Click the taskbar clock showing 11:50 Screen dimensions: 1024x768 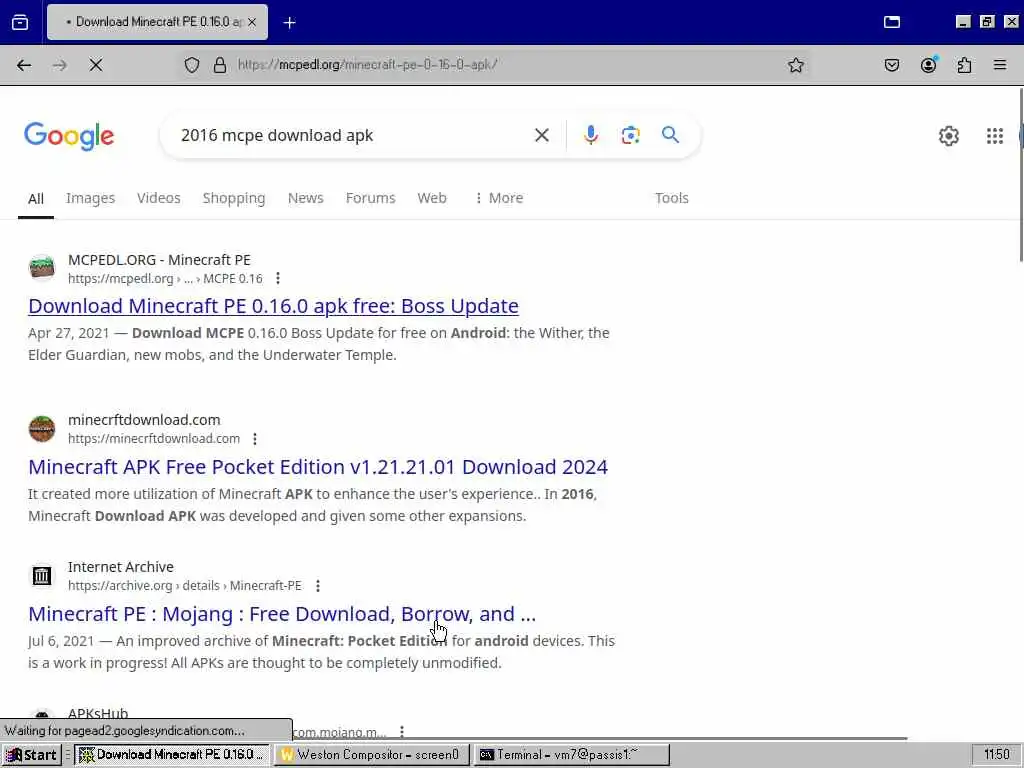pos(996,755)
